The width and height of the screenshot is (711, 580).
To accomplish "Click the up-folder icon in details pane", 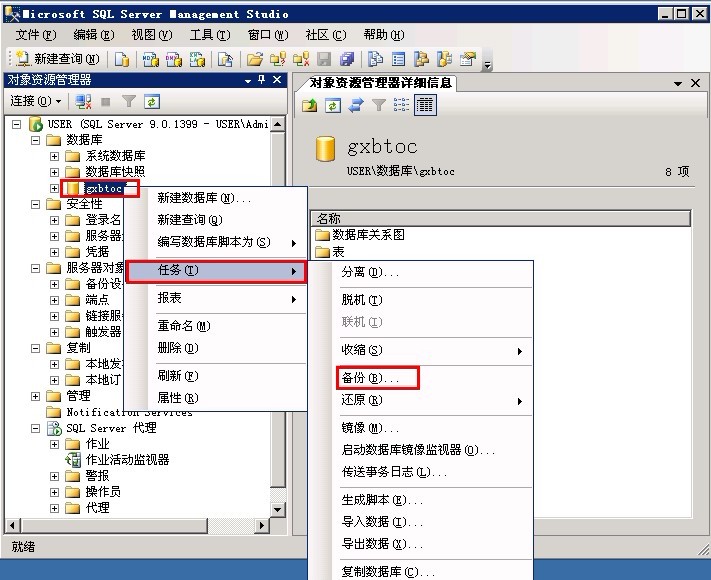I will coord(309,105).
